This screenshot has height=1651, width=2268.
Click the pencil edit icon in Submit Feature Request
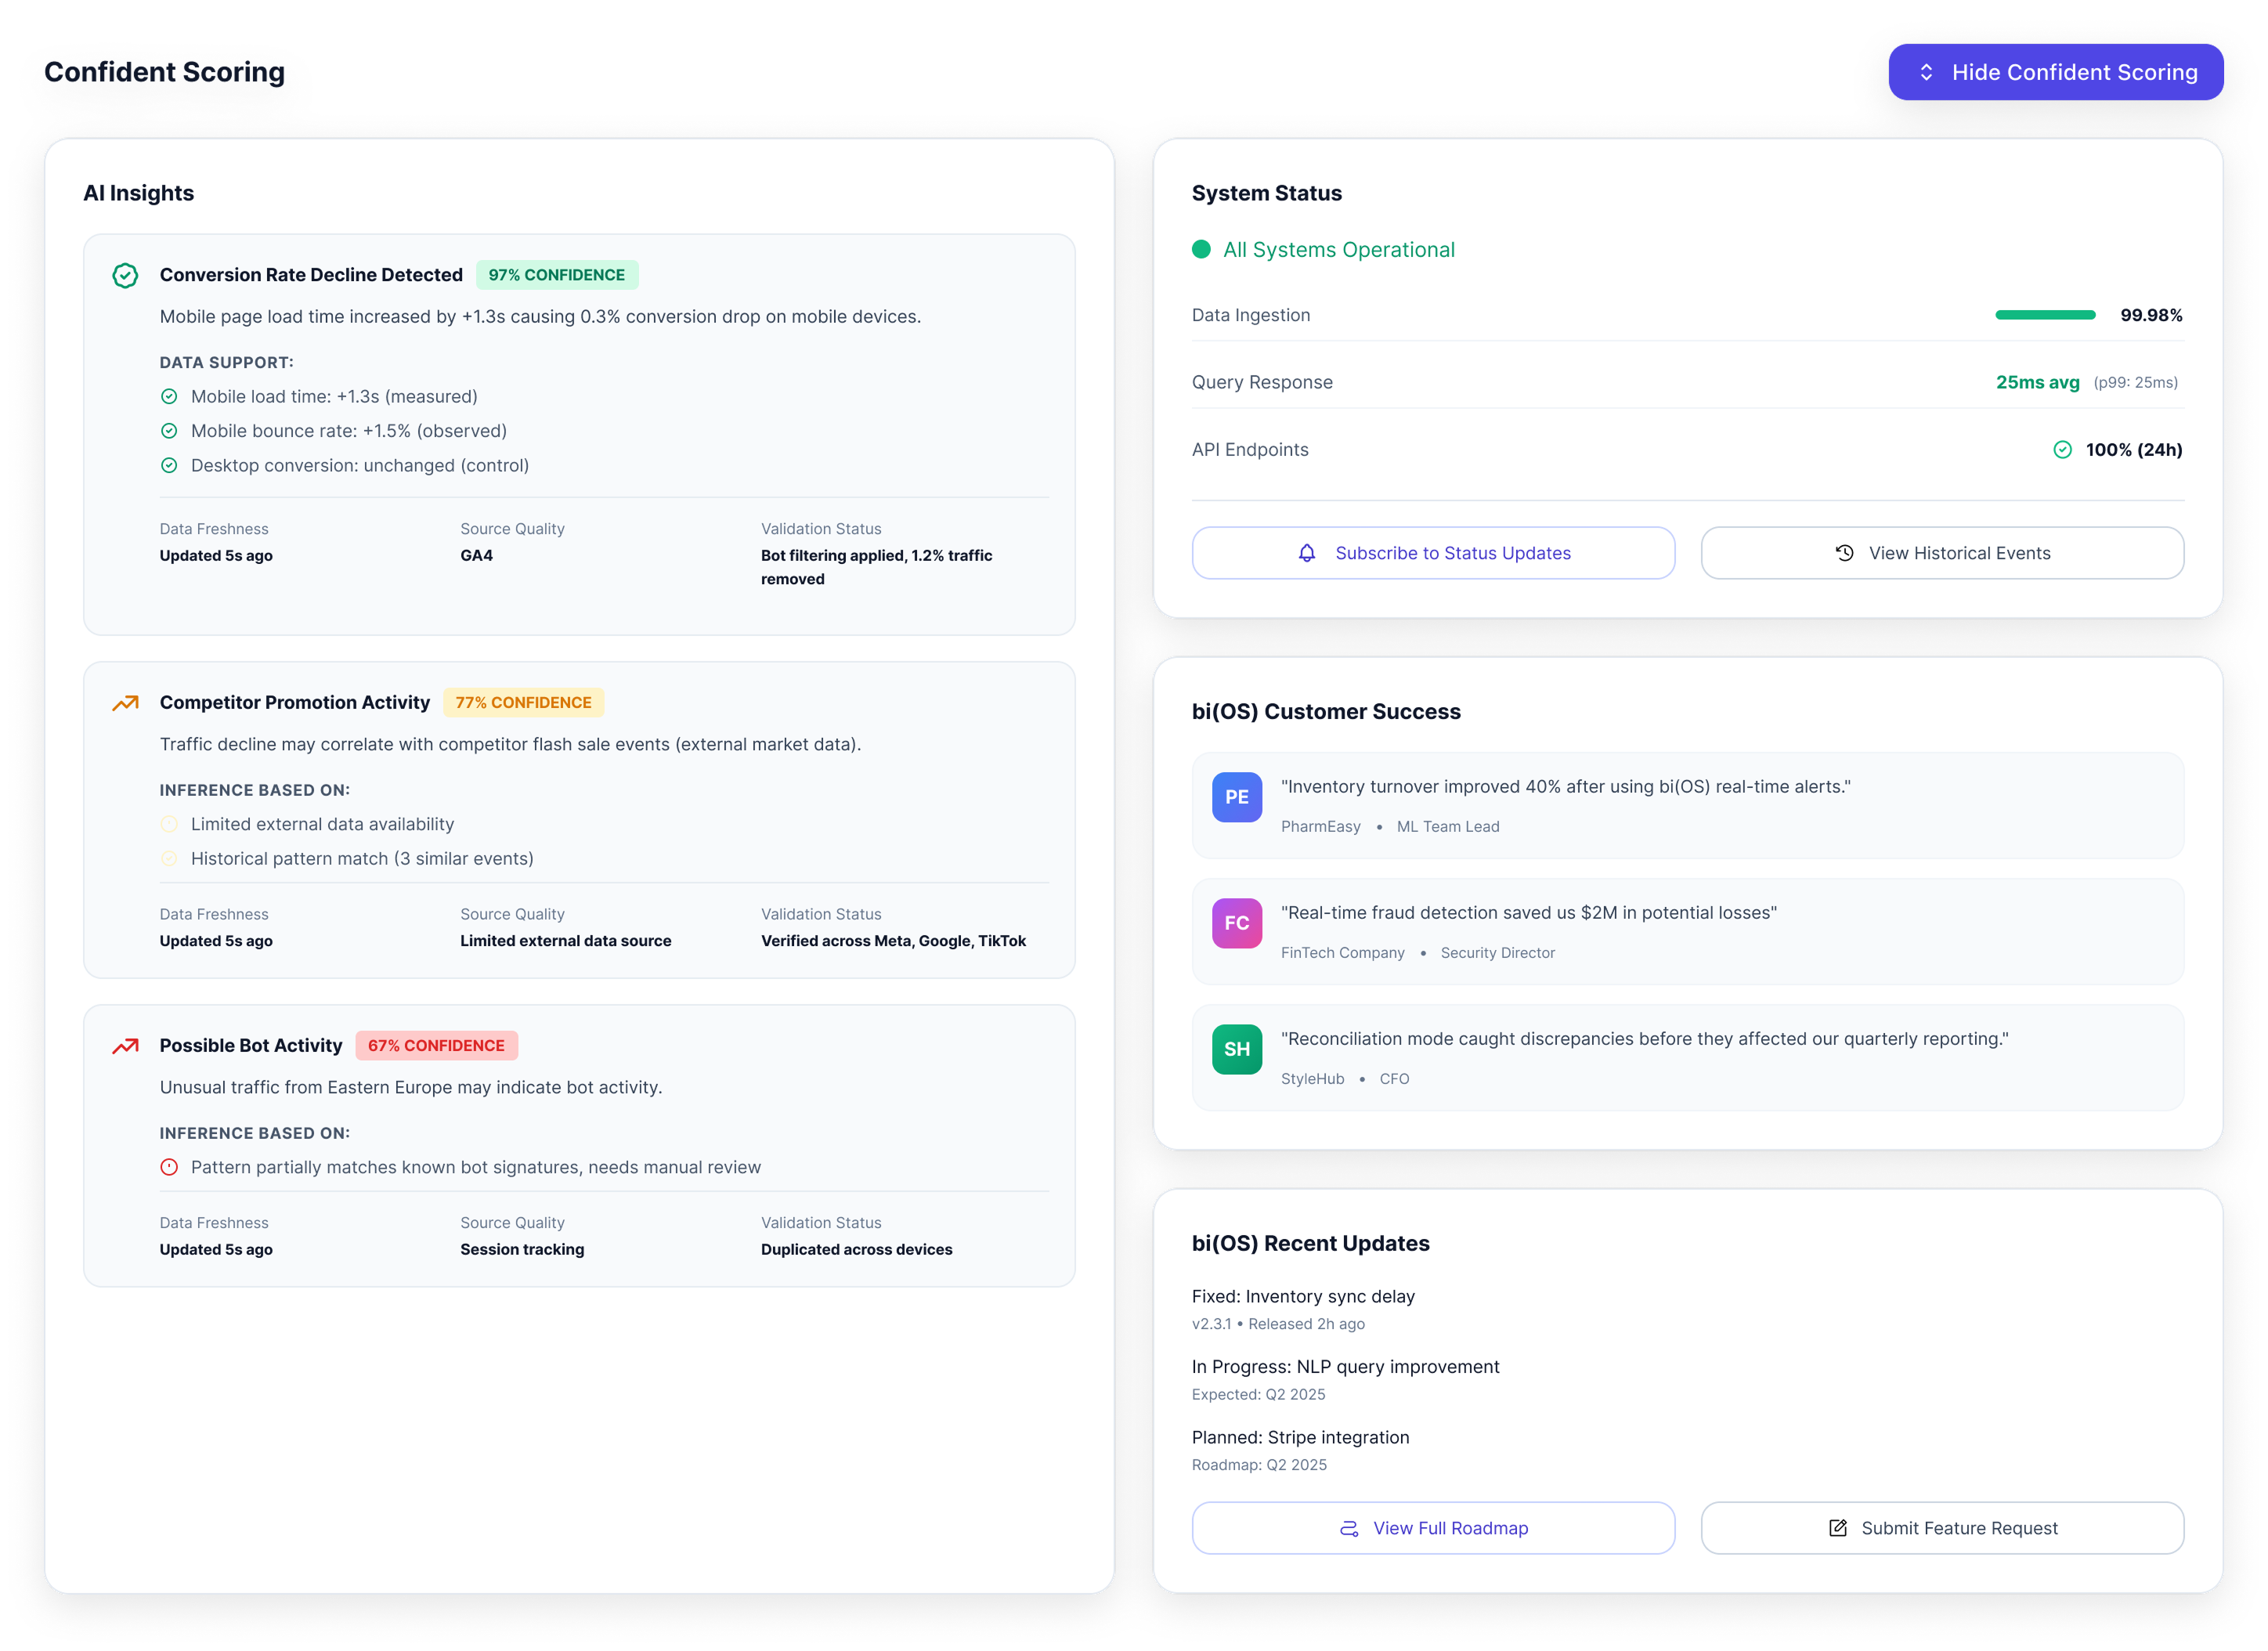coord(1837,1528)
